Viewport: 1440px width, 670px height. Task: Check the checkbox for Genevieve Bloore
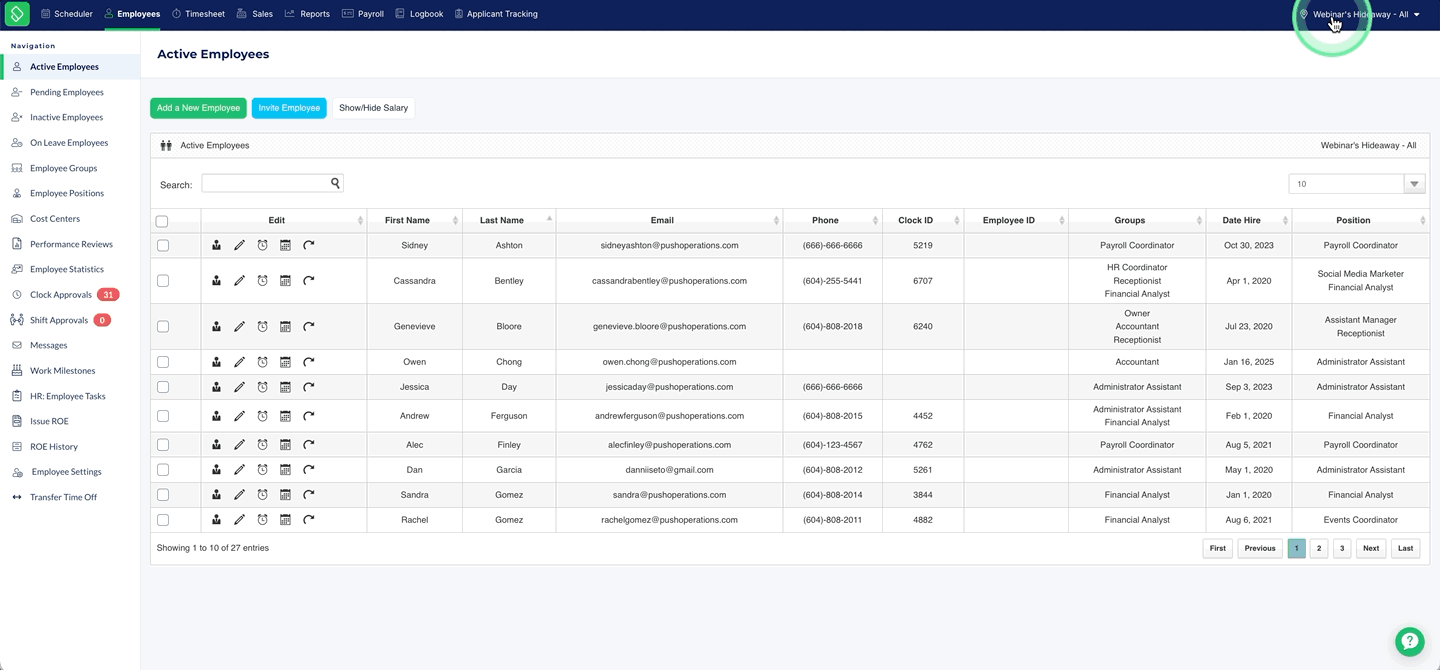[163, 326]
